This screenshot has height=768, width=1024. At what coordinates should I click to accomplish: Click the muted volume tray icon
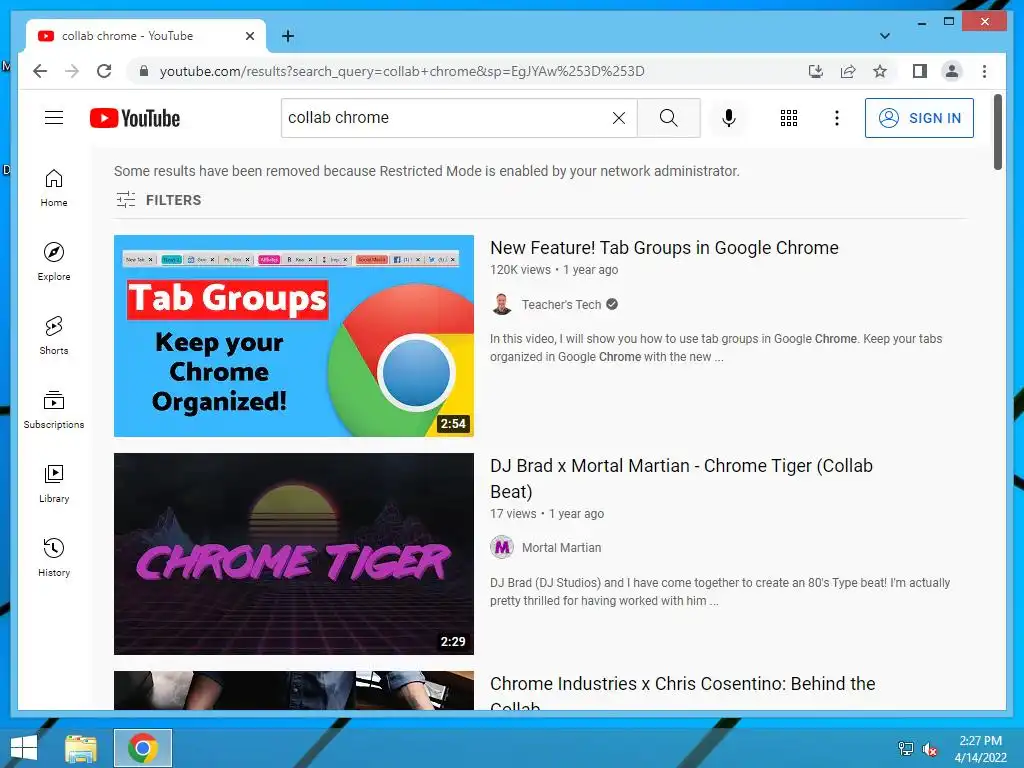(929, 749)
